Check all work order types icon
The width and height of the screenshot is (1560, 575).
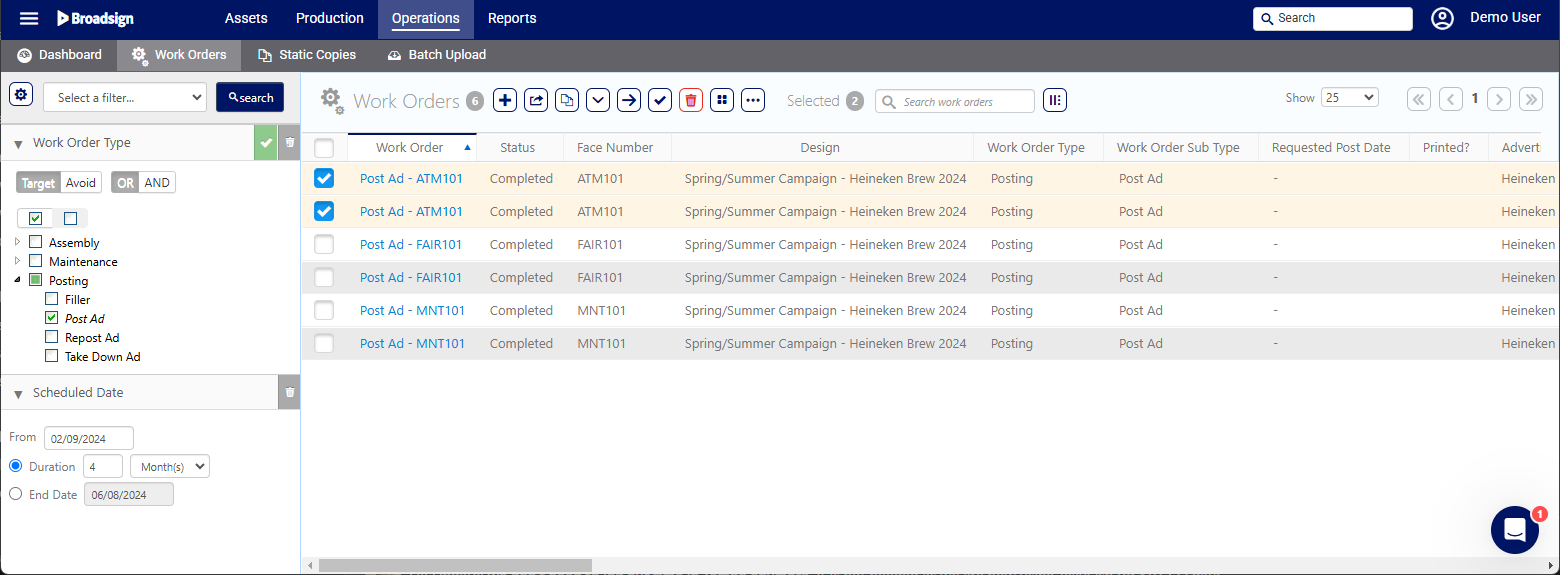pos(36,218)
